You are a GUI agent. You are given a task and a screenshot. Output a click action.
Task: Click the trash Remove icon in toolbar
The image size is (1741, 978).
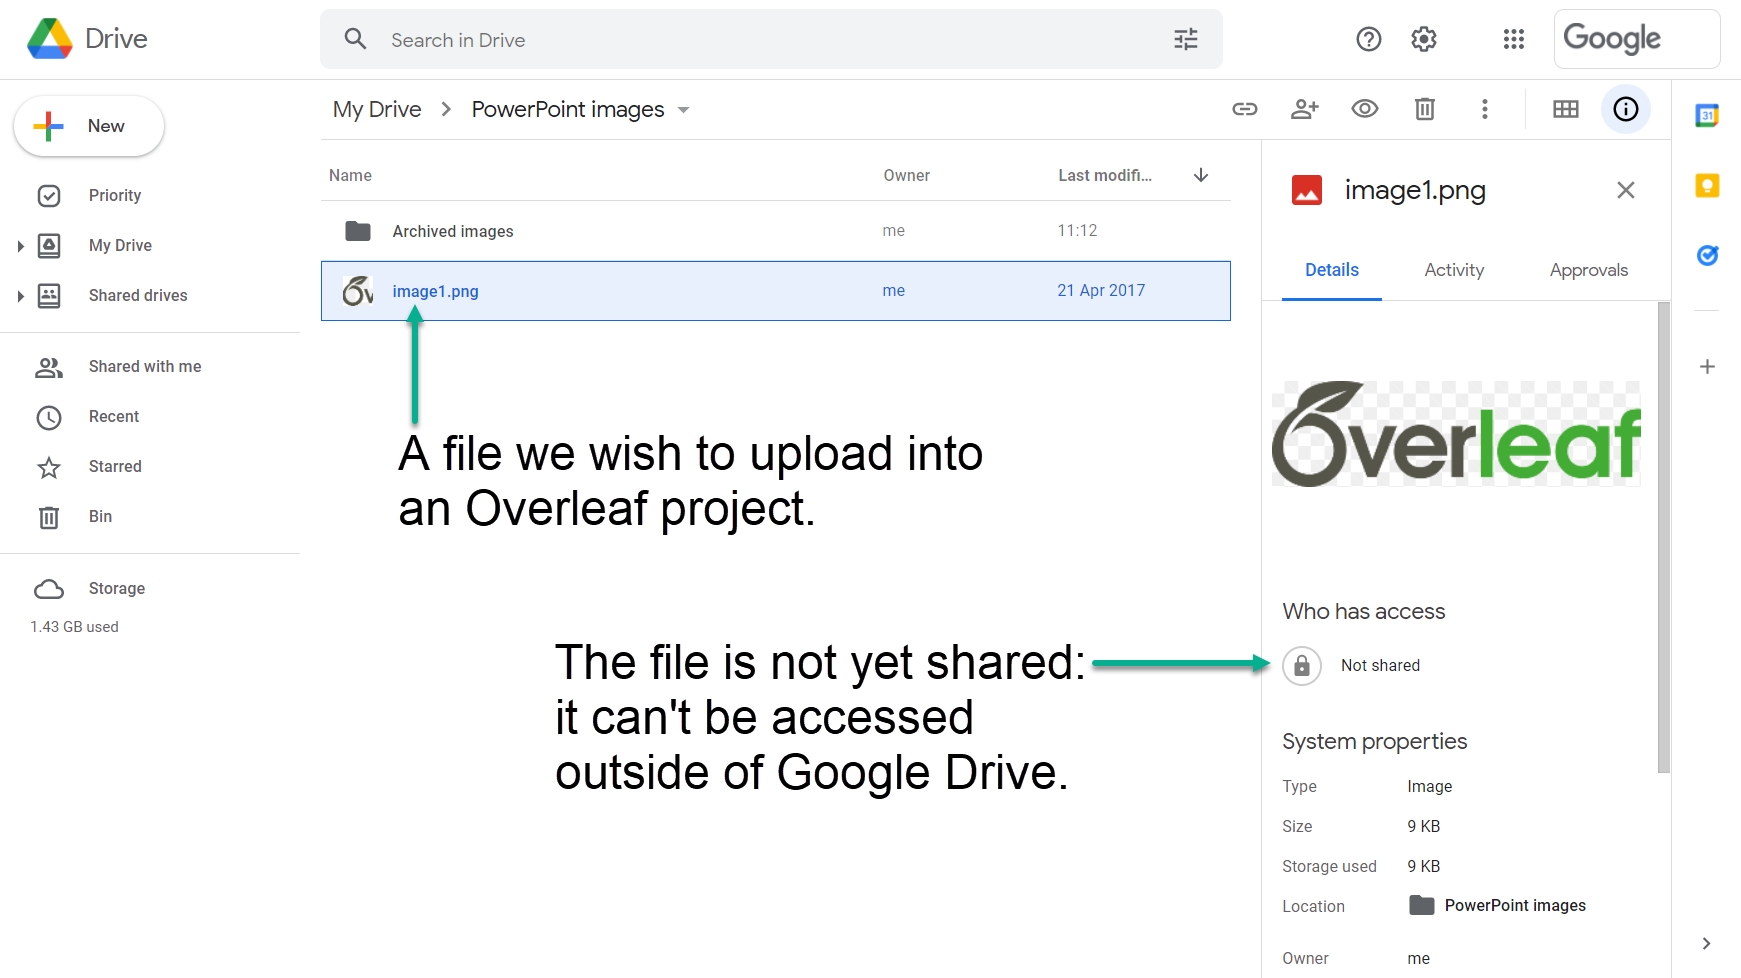tap(1424, 109)
